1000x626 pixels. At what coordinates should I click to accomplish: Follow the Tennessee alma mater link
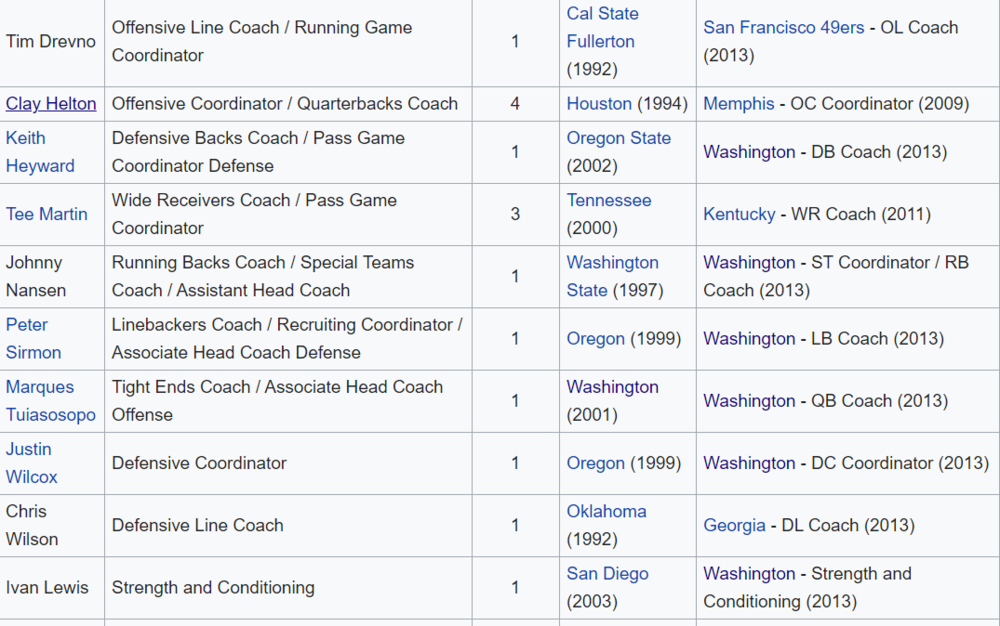(x=608, y=200)
